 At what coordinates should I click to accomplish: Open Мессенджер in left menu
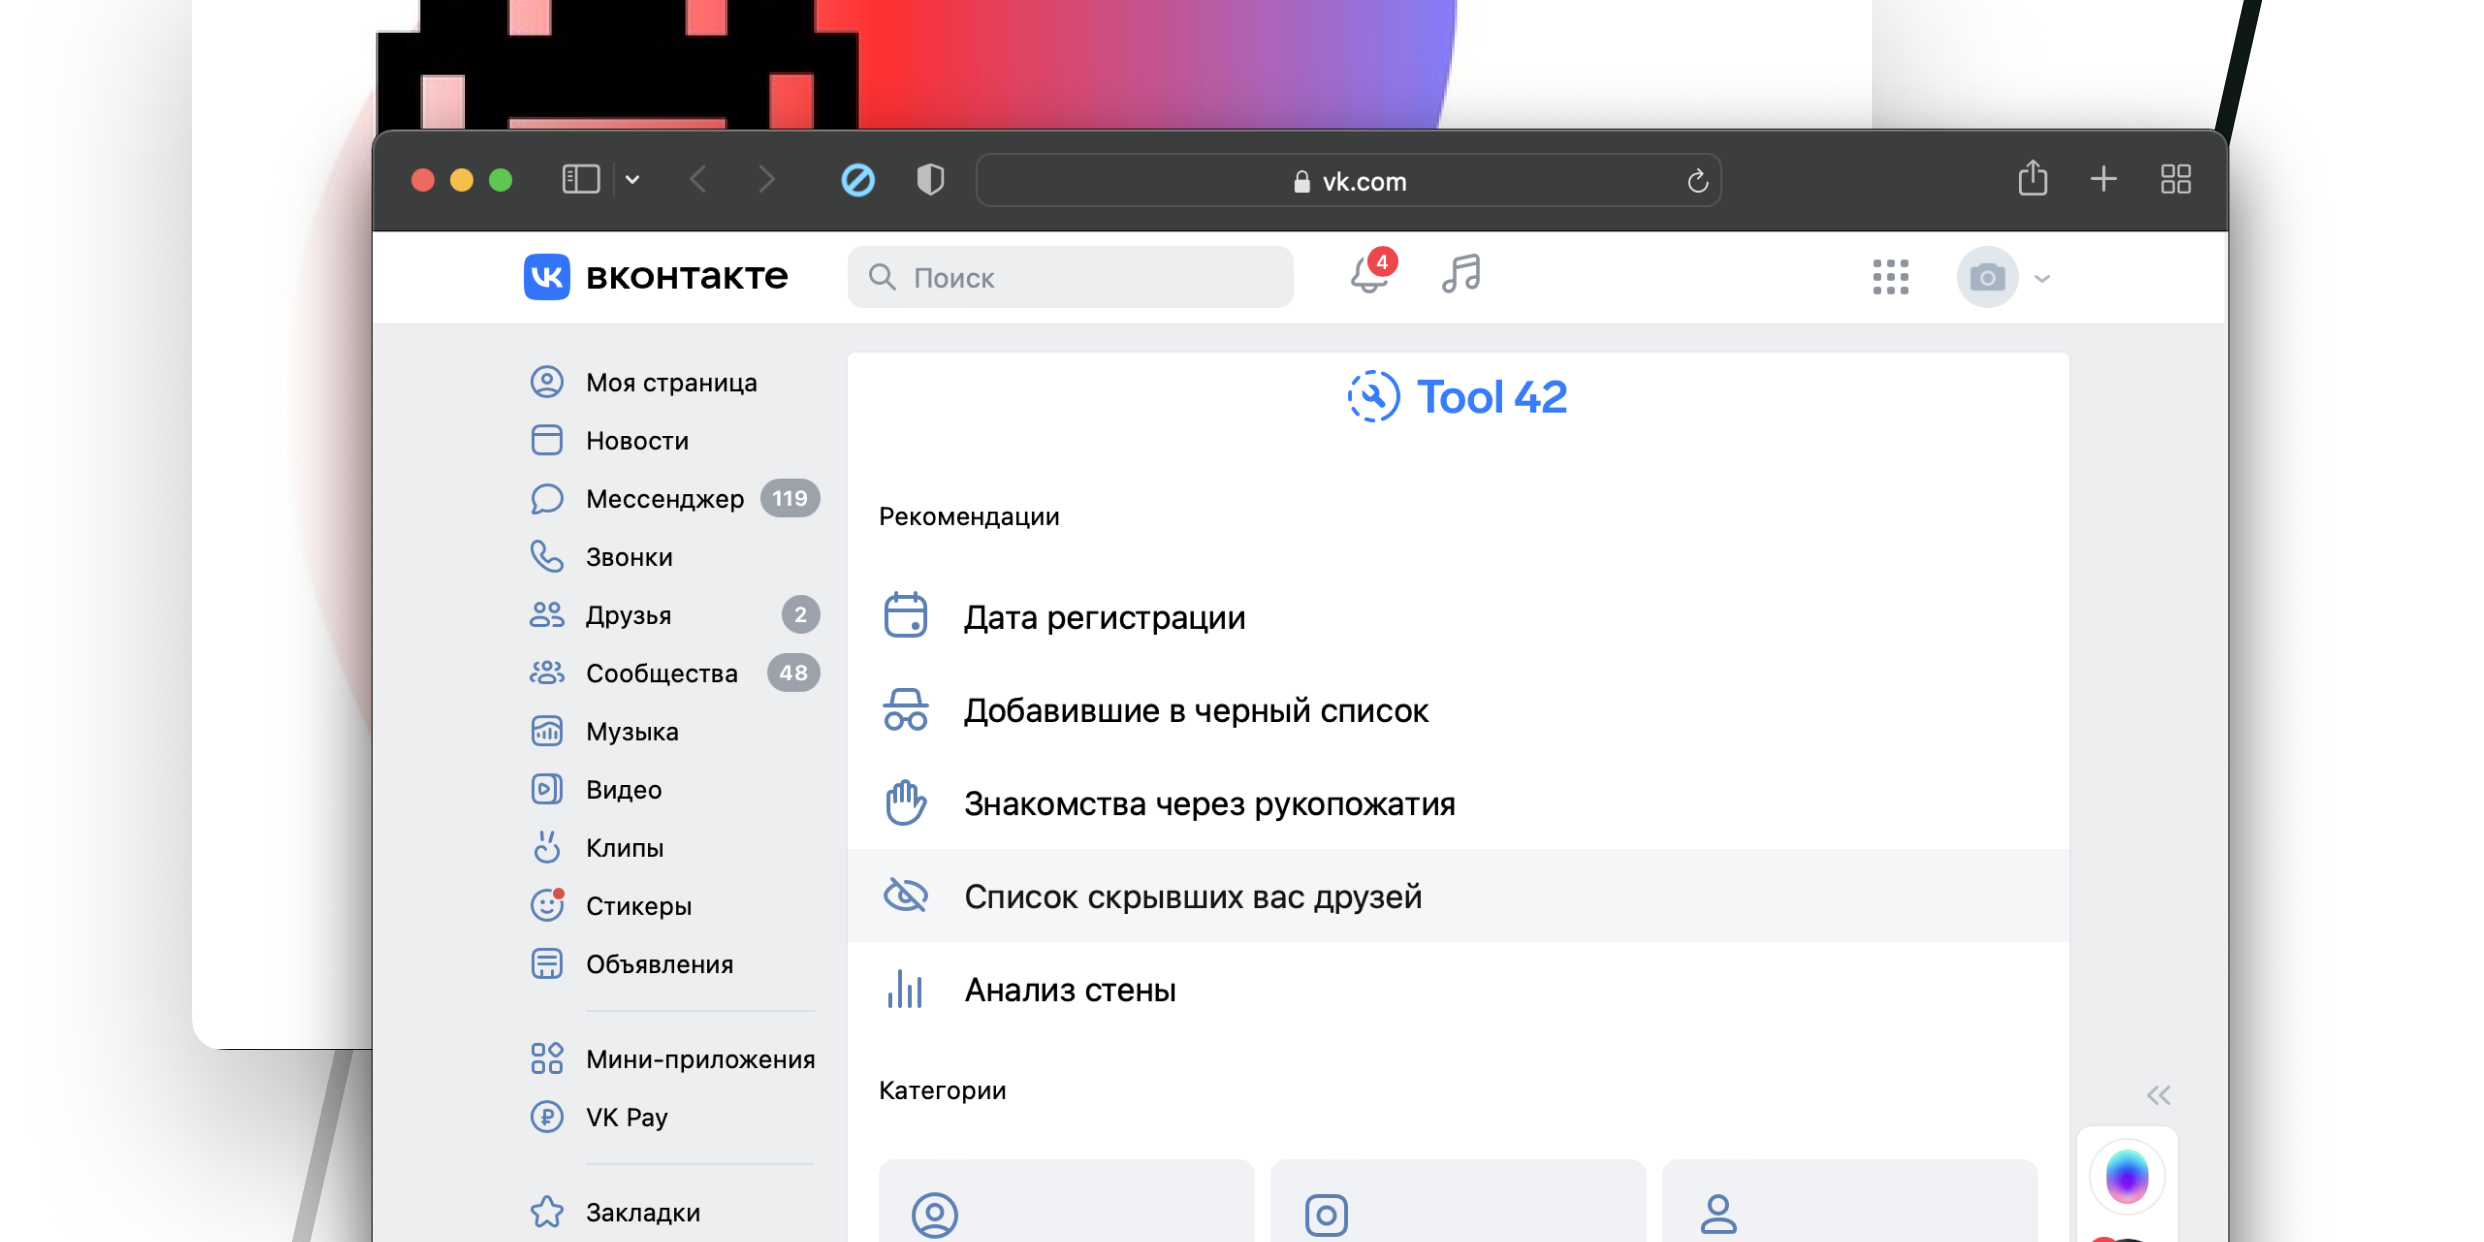click(664, 498)
